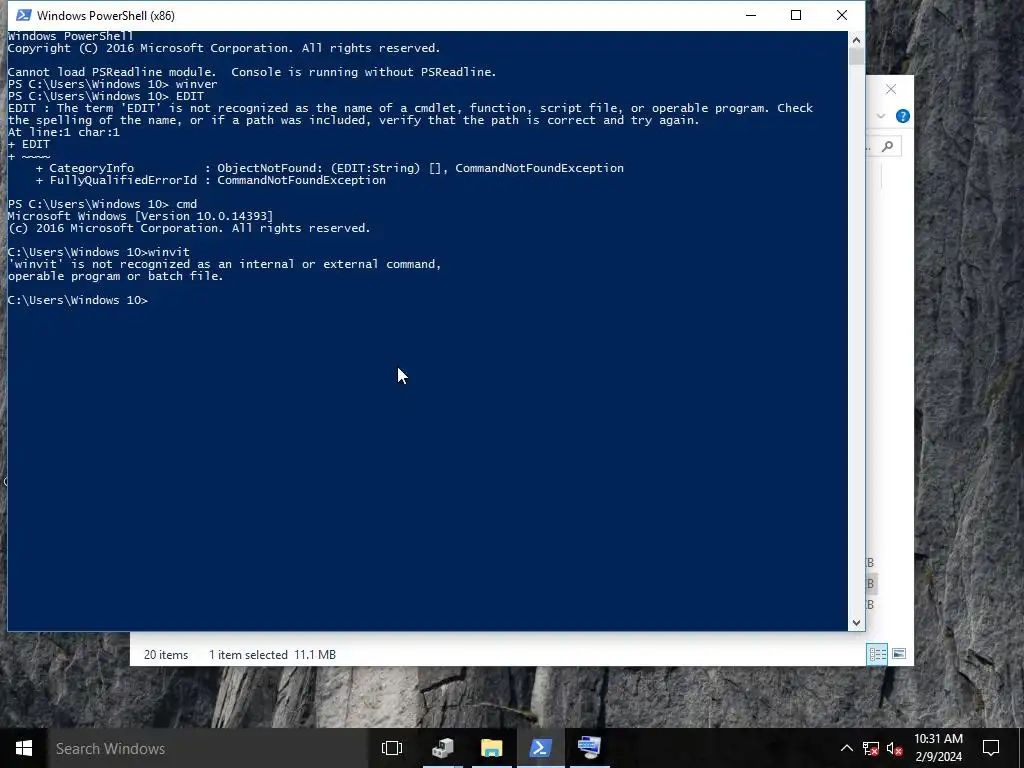The width and height of the screenshot is (1024, 768).
Task: Click the 'PS C:\Users\Windows 10> cmd' line
Action: point(102,204)
